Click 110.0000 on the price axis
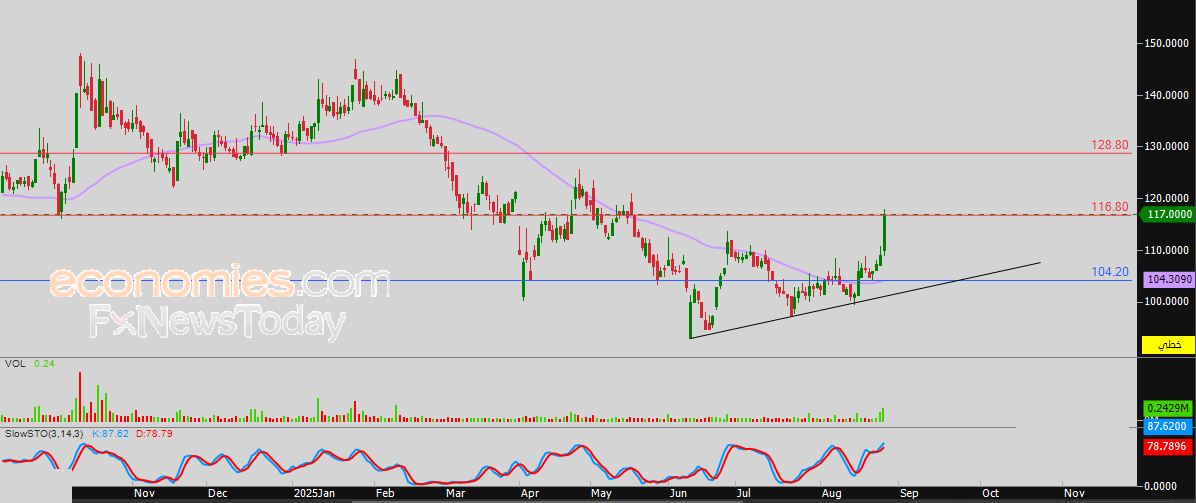 [x=1167, y=250]
